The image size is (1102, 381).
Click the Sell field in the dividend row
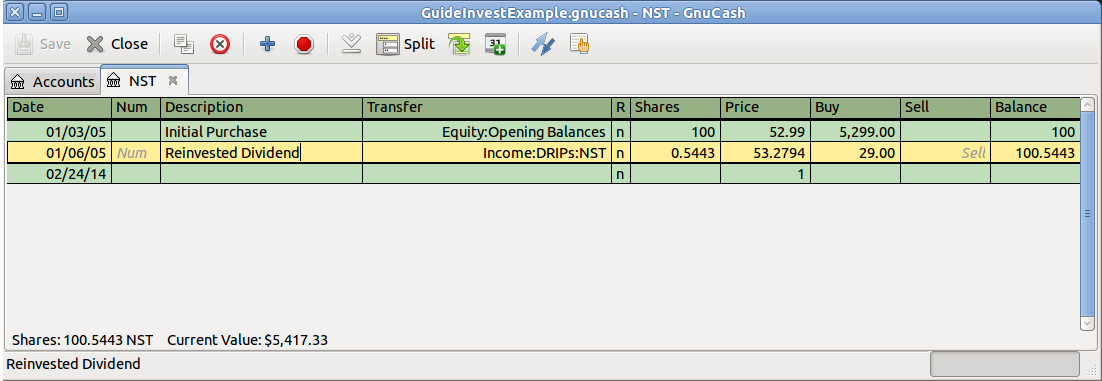[945, 153]
